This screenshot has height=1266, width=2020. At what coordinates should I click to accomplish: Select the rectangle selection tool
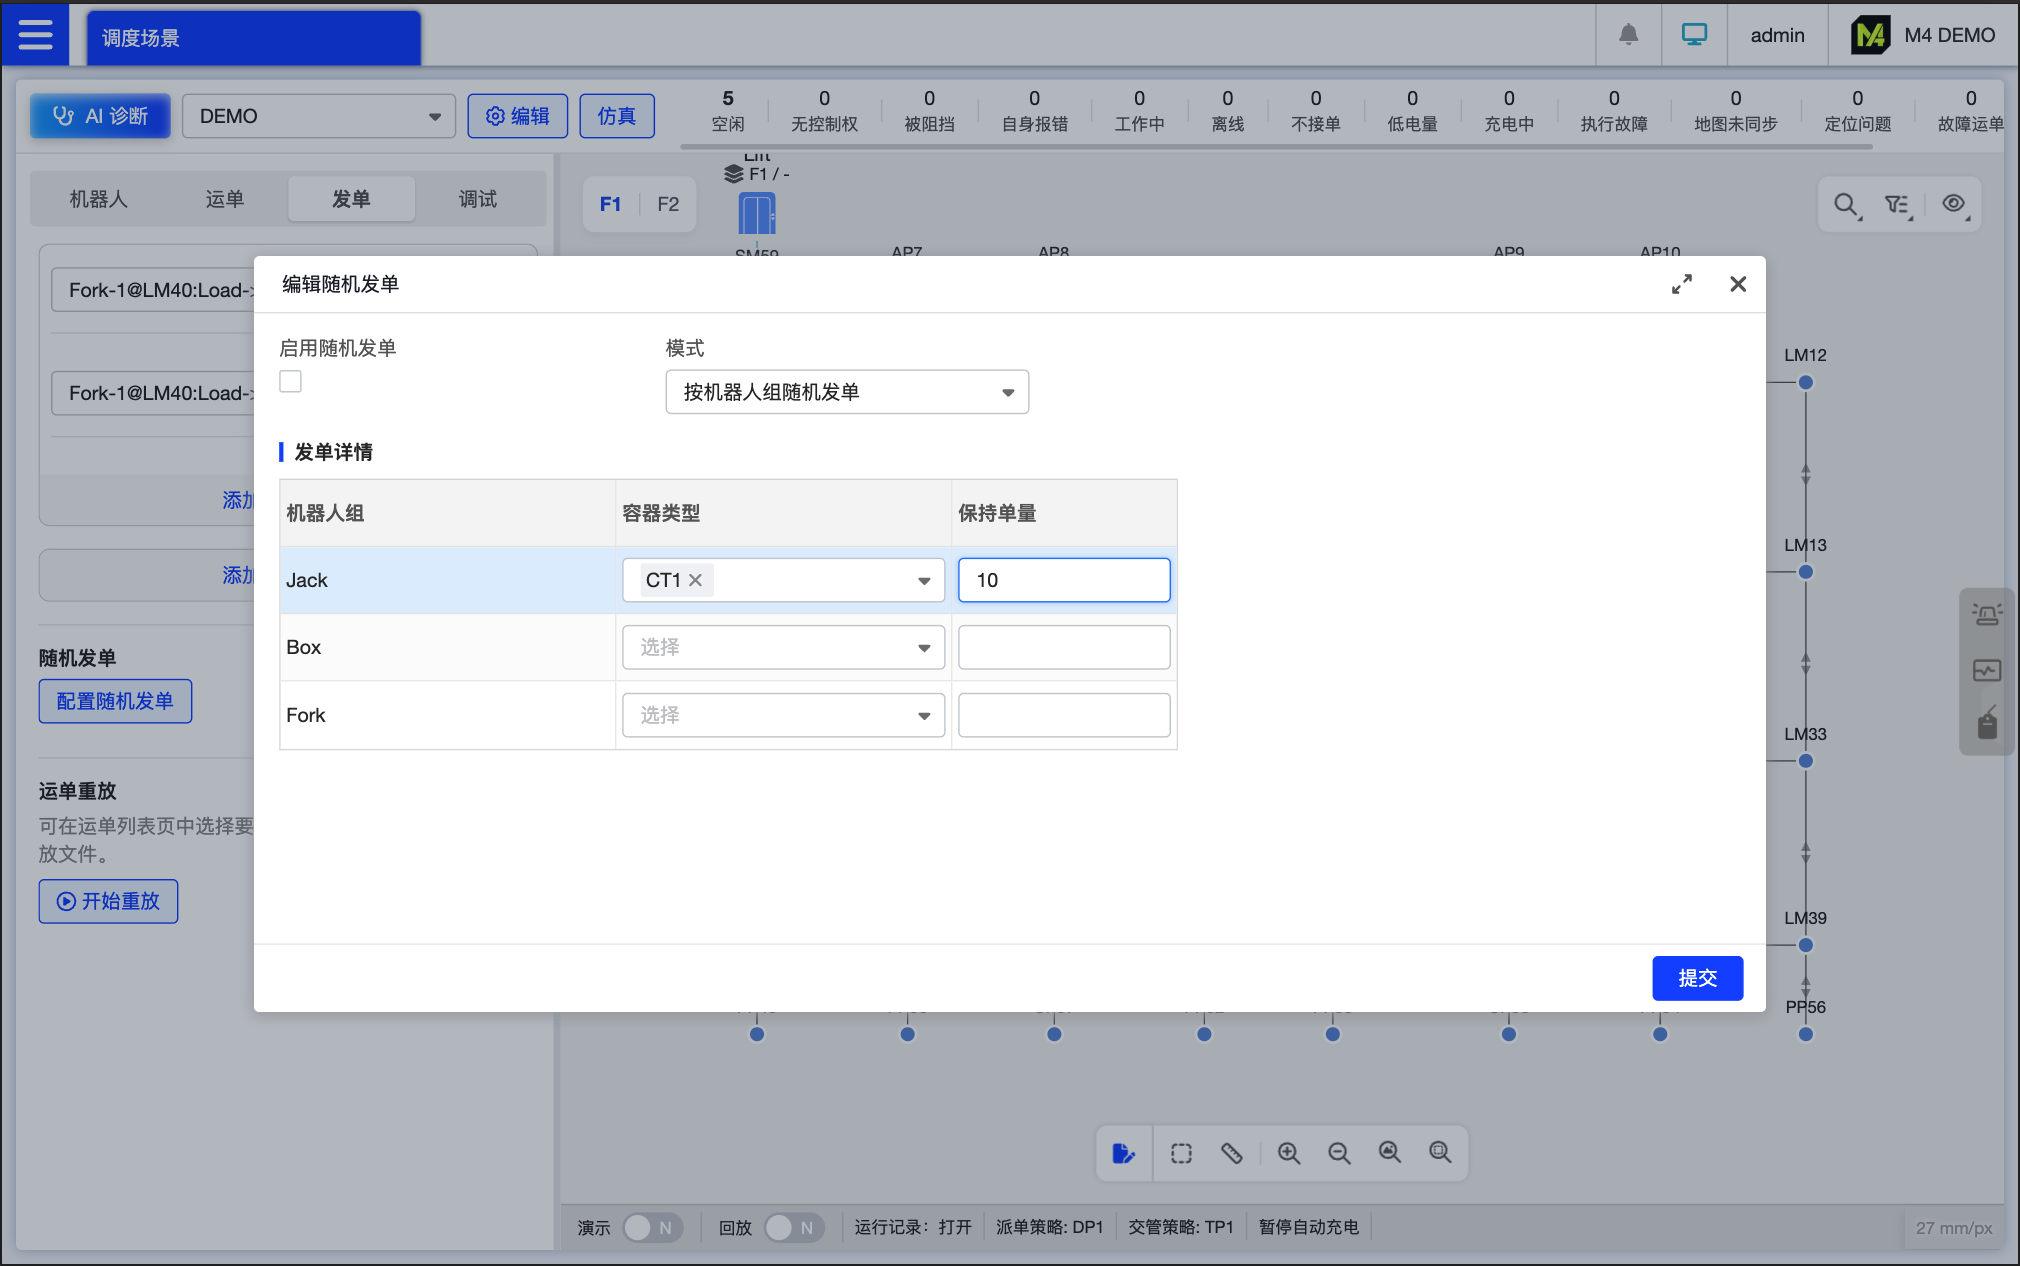pos(1181,1153)
